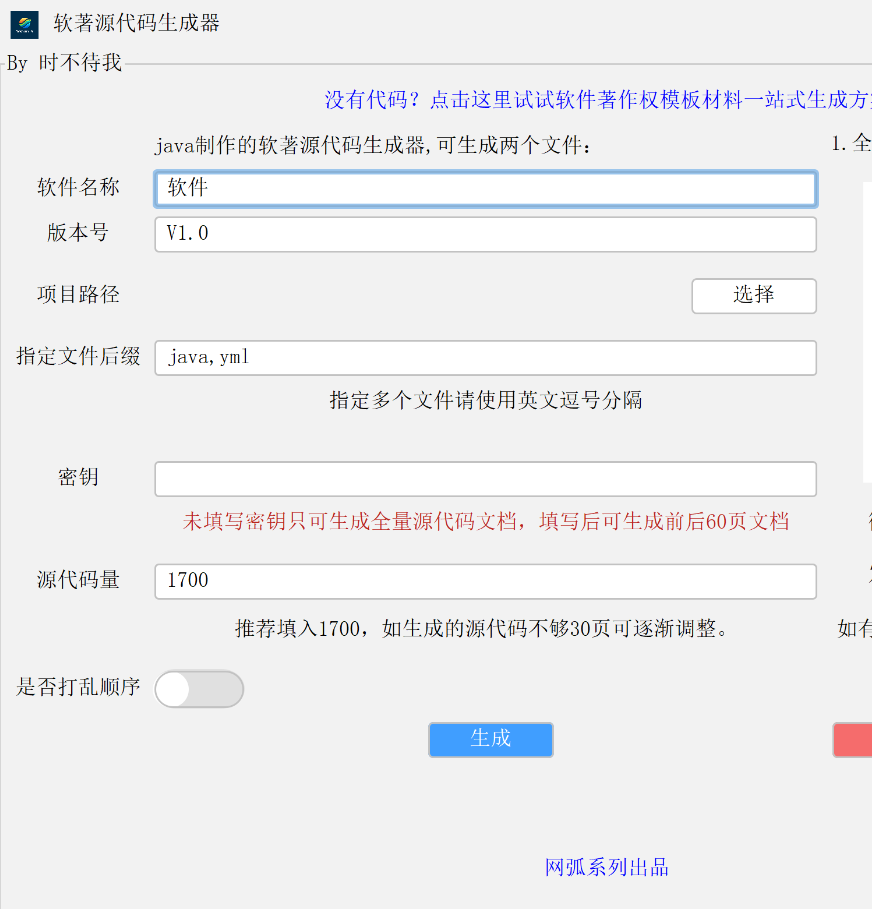Focus the 版本号 version field showing V1.0

(485, 234)
